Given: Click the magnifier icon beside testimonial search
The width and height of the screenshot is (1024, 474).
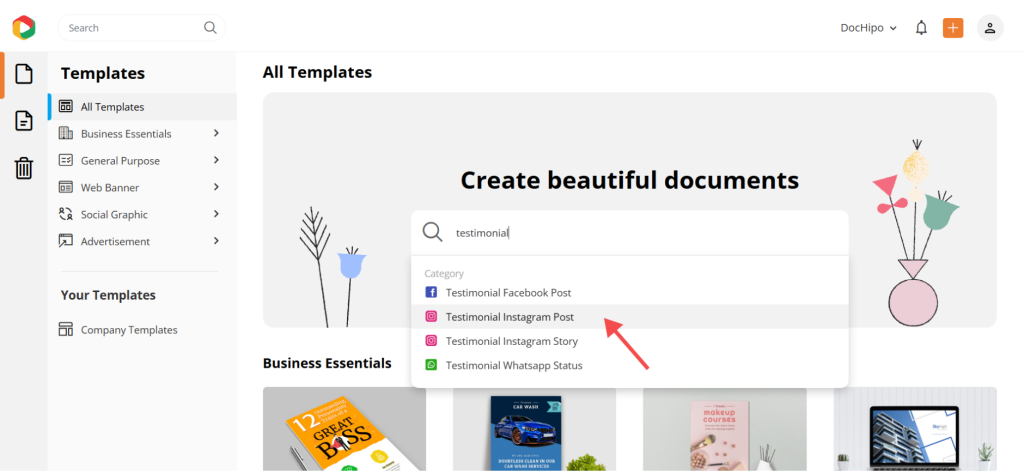Looking at the screenshot, I should click(x=432, y=232).
